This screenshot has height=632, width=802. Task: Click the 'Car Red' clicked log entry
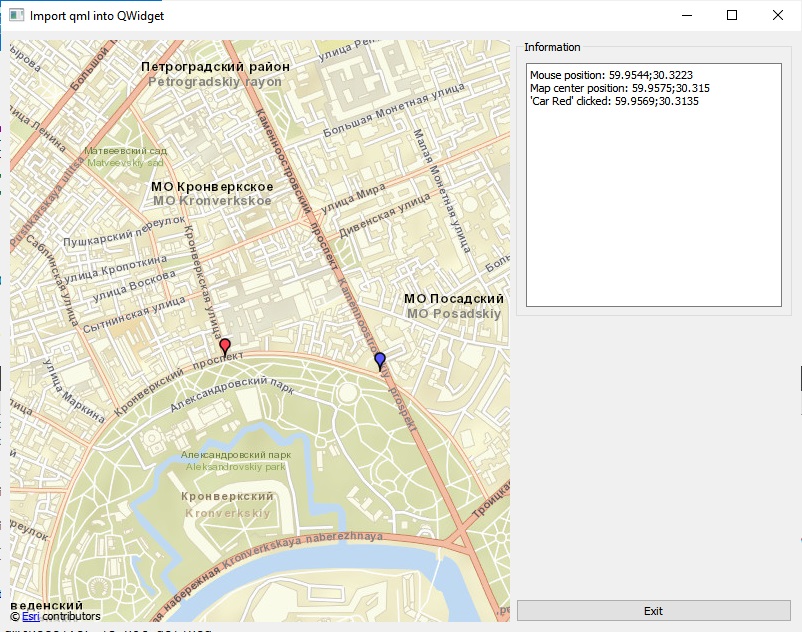(614, 101)
